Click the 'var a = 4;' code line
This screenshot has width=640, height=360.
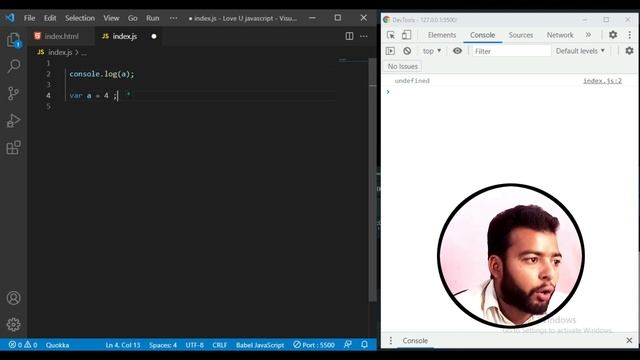[x=93, y=96]
